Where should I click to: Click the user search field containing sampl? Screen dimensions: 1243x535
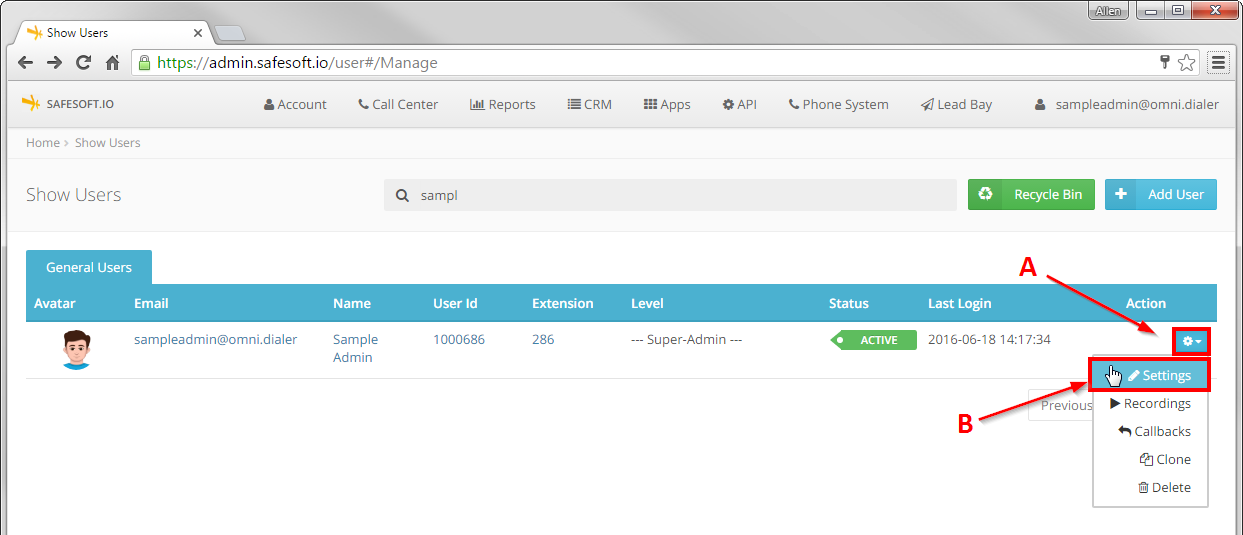point(670,195)
